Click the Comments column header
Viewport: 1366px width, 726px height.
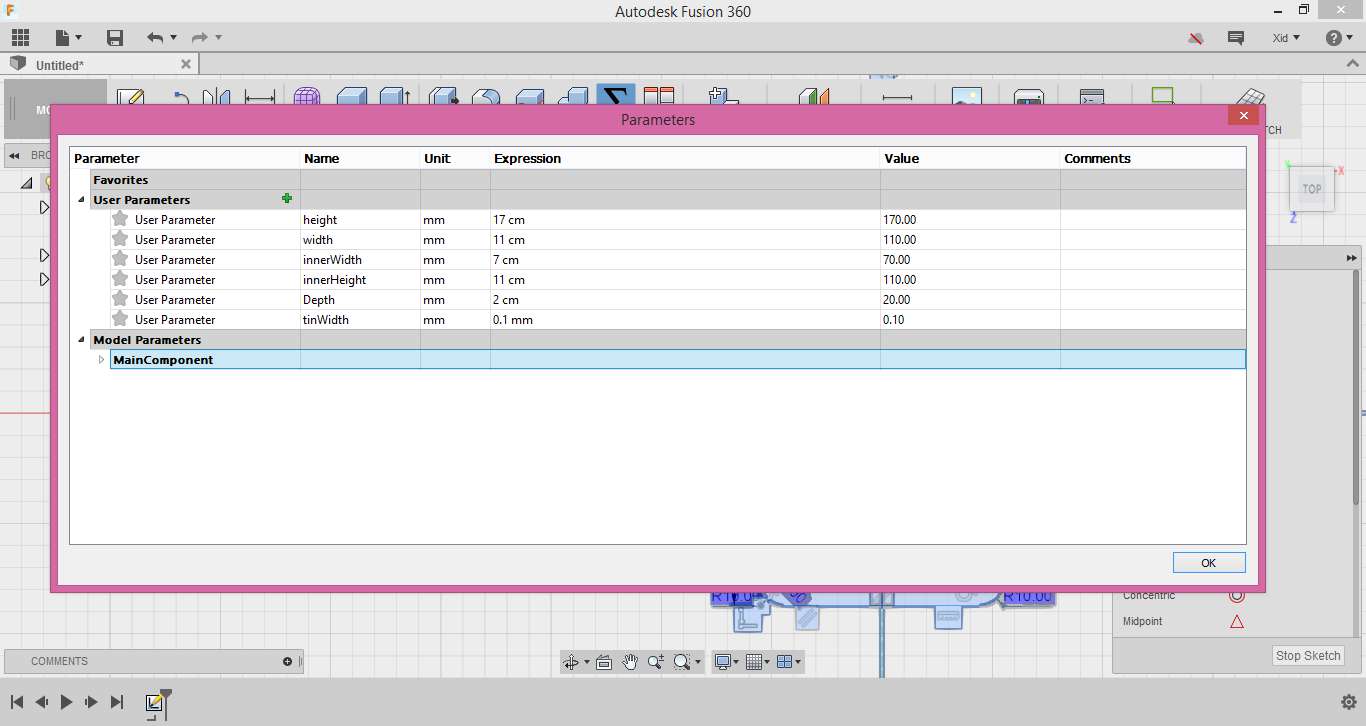(1153, 158)
